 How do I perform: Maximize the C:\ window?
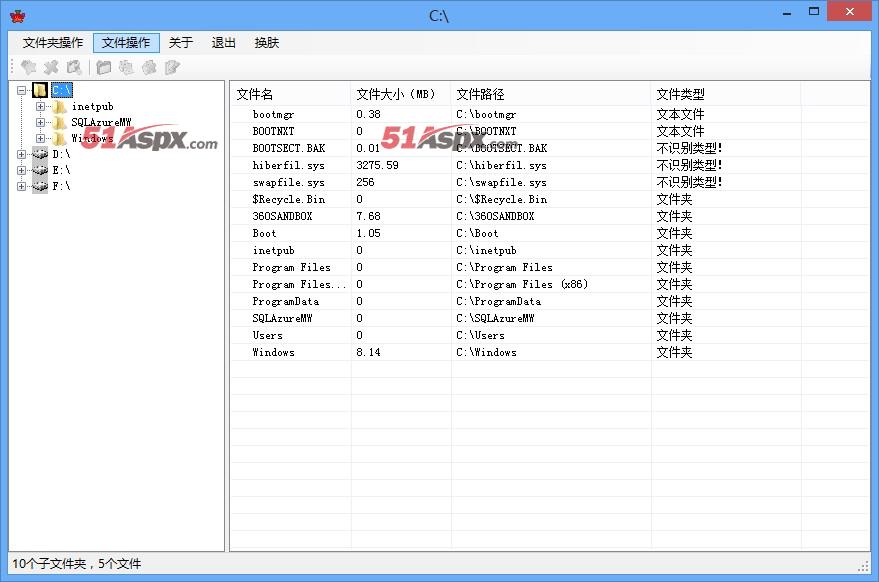814,11
